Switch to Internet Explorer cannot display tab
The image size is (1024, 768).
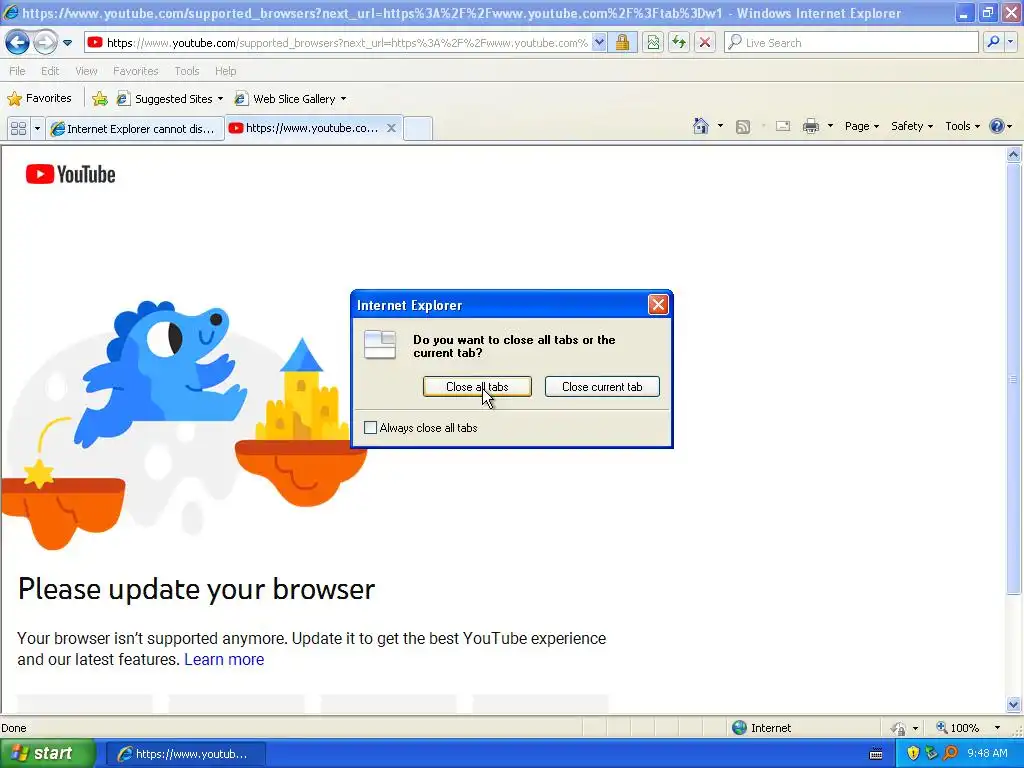(135, 129)
